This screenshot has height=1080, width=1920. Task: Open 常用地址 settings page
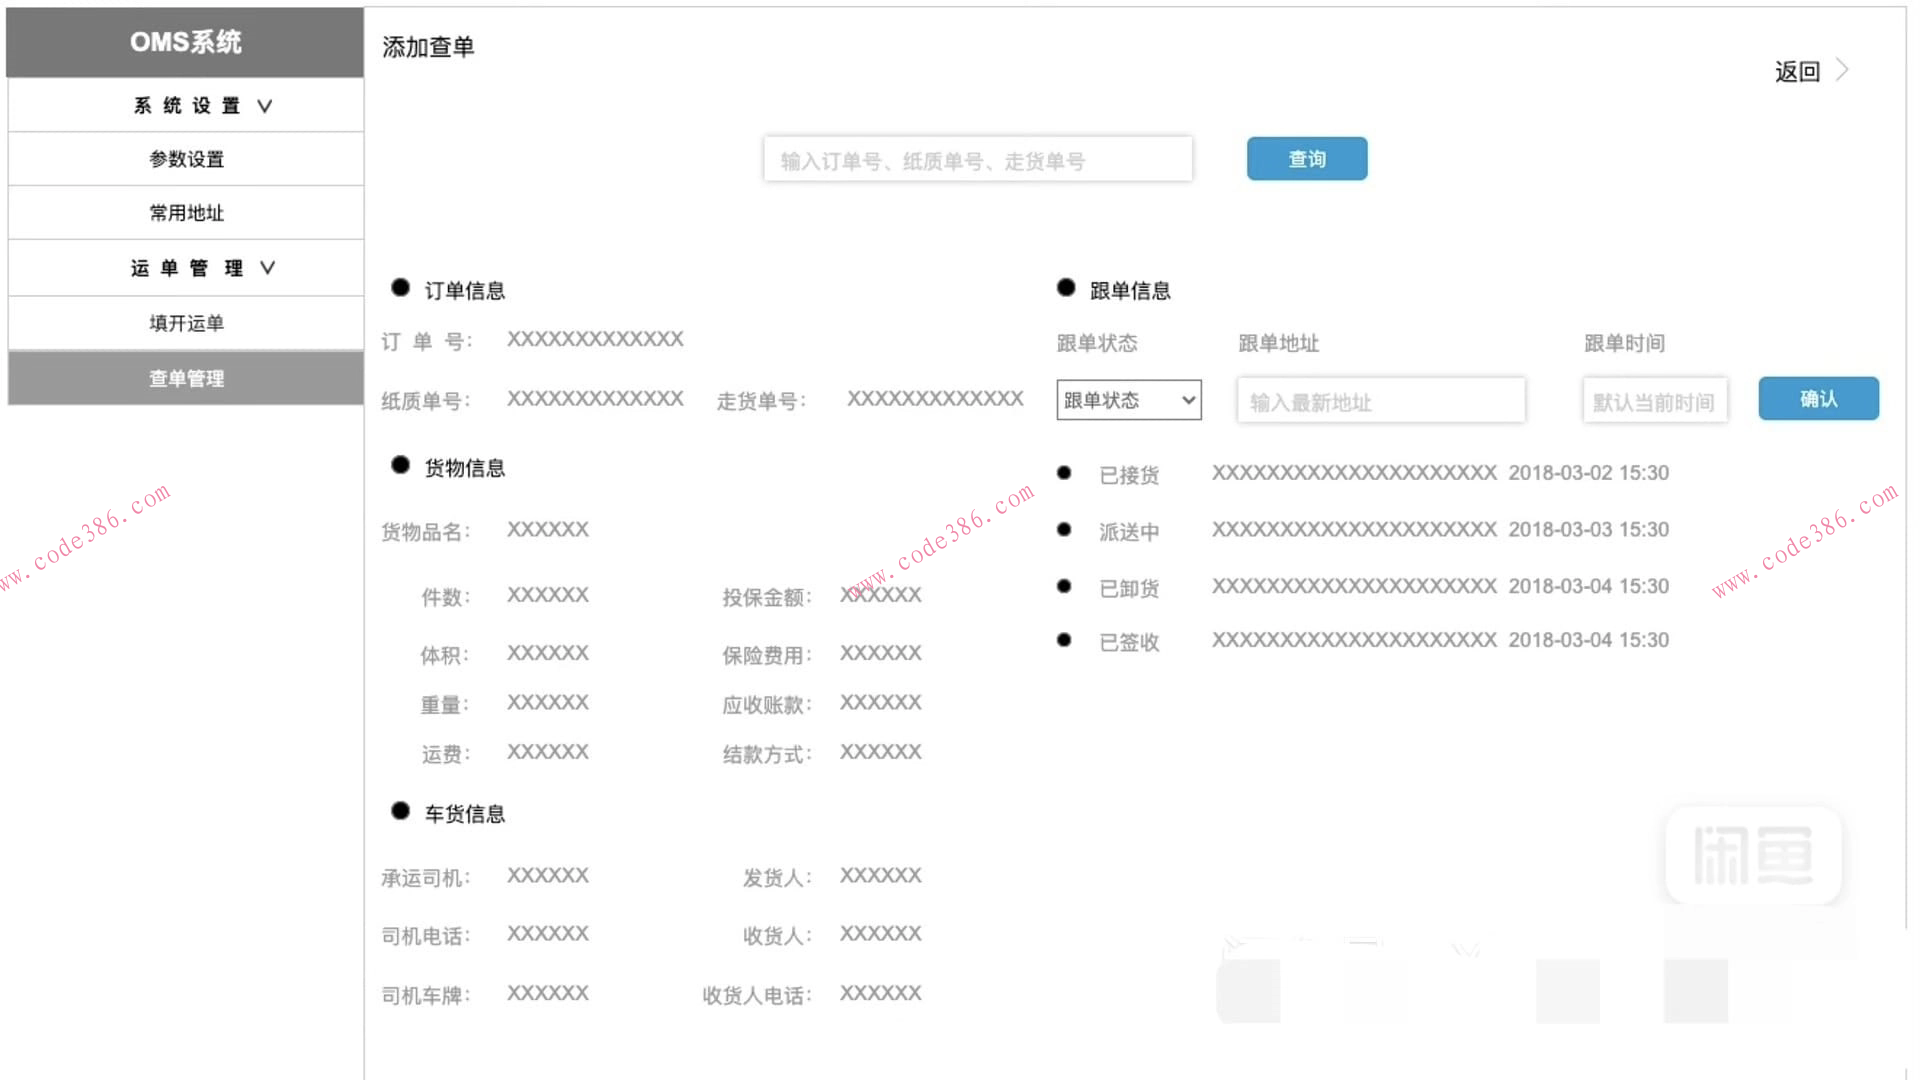[186, 212]
